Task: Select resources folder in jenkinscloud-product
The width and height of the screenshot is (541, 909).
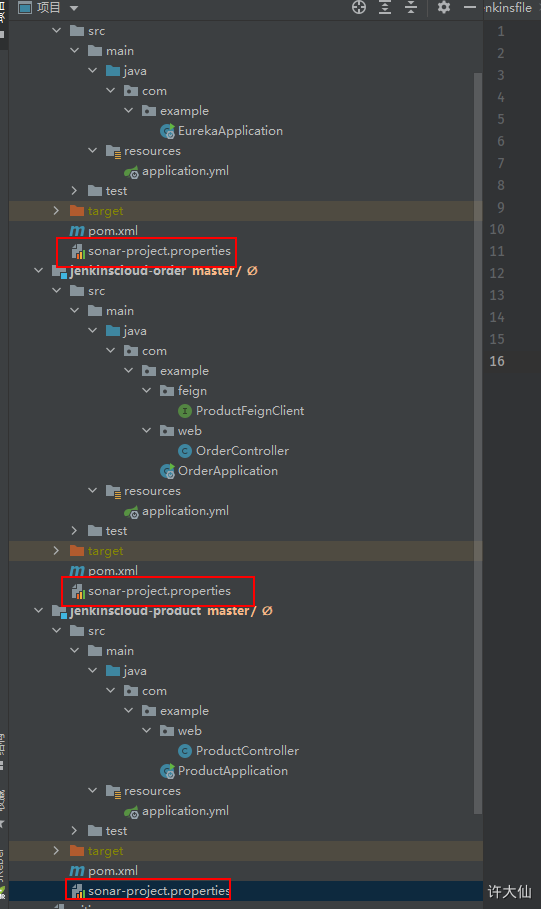Action: point(152,791)
